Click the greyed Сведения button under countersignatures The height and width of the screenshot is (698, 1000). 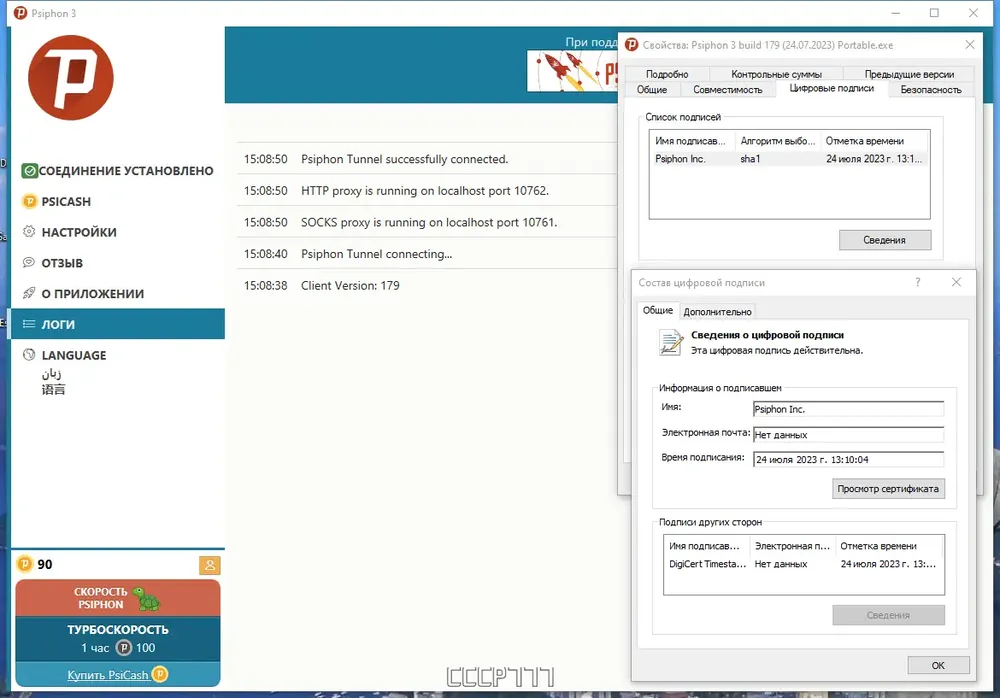click(888, 615)
